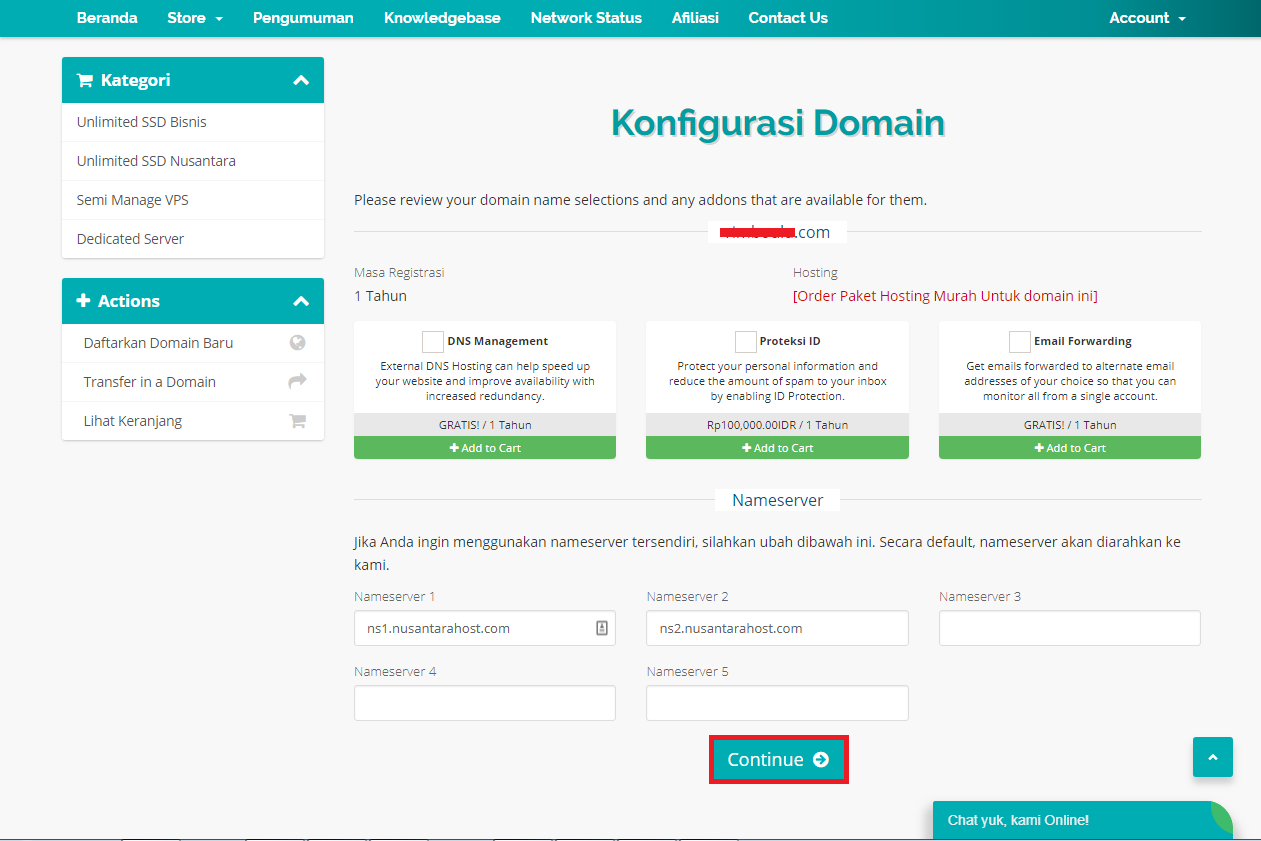Image resolution: width=1261 pixels, height=841 pixels.
Task: Click the cart icon beside Lihat Keranjang
Action: pos(297,421)
